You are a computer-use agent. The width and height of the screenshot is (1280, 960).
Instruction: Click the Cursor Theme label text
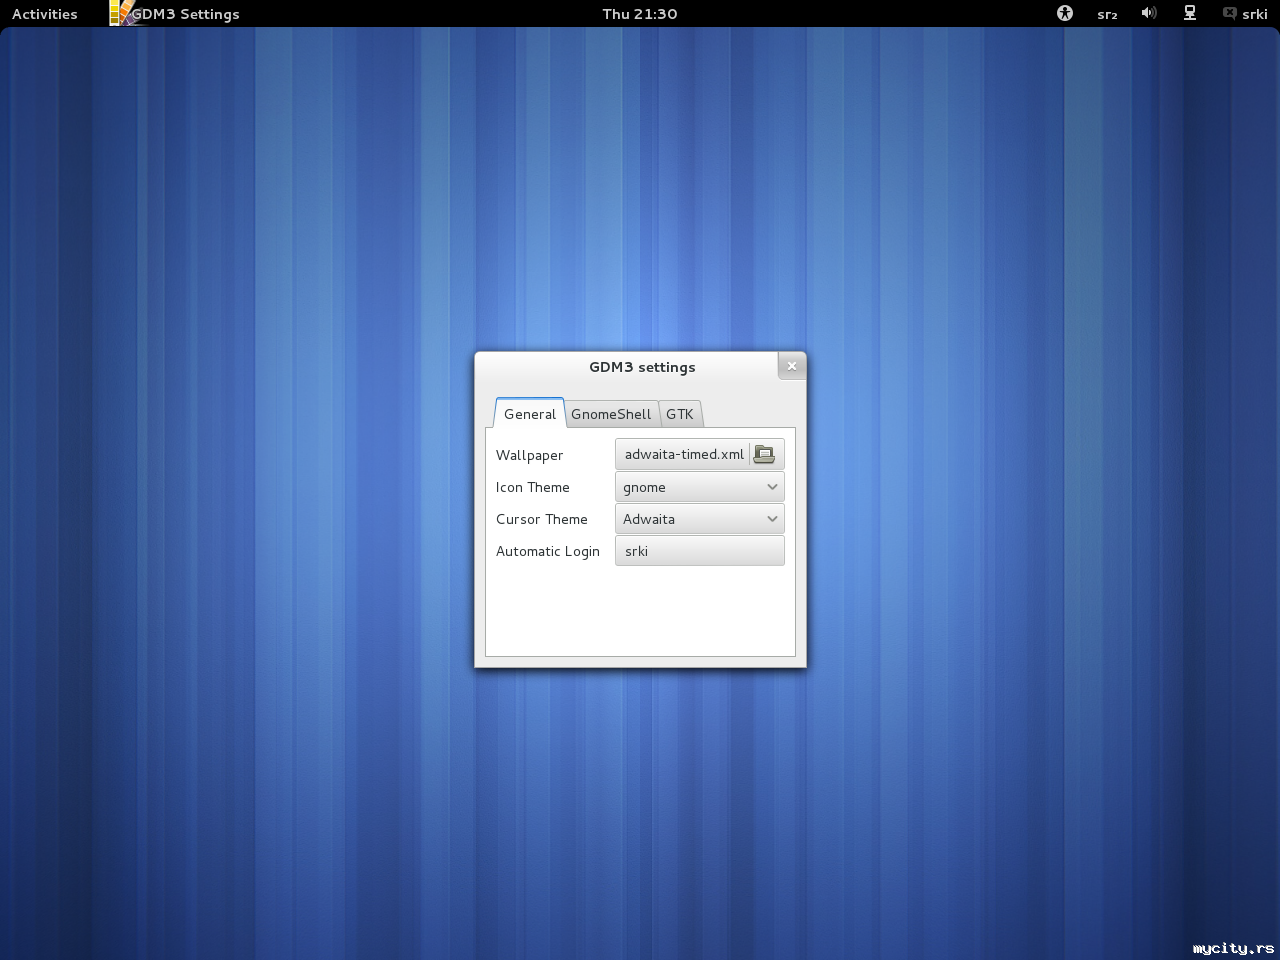542,519
